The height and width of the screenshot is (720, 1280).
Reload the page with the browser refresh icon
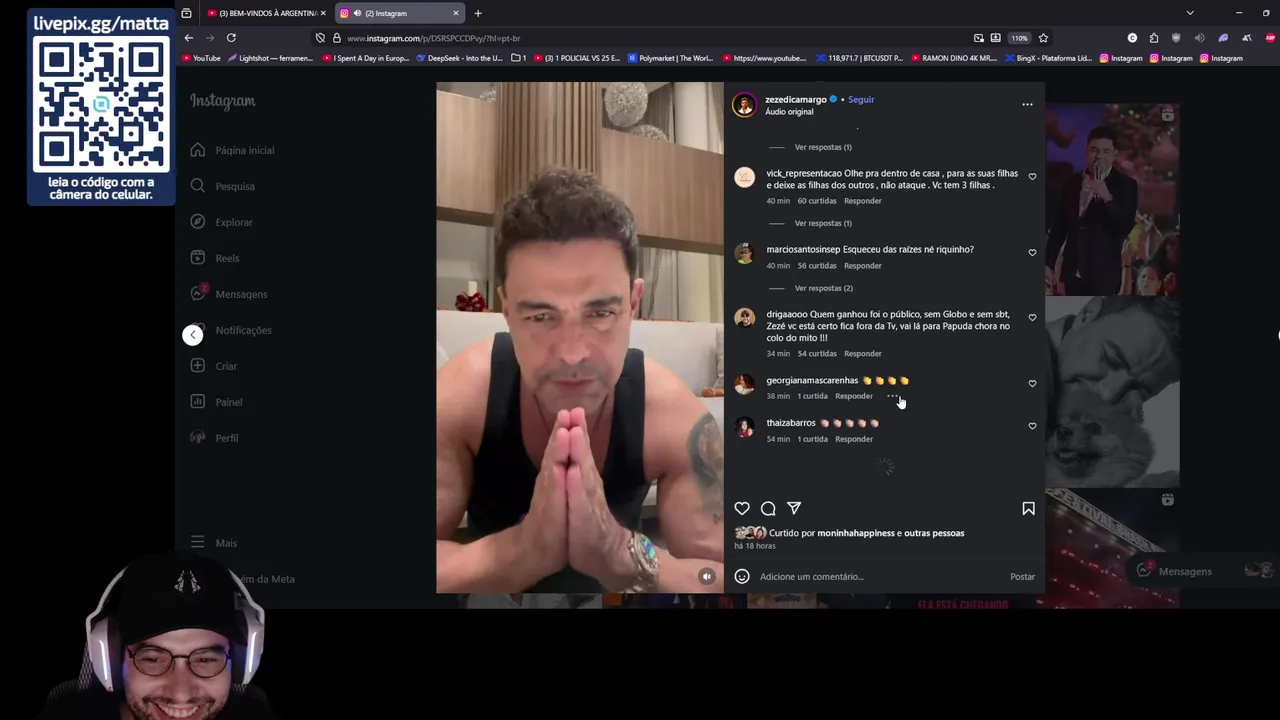coord(231,38)
